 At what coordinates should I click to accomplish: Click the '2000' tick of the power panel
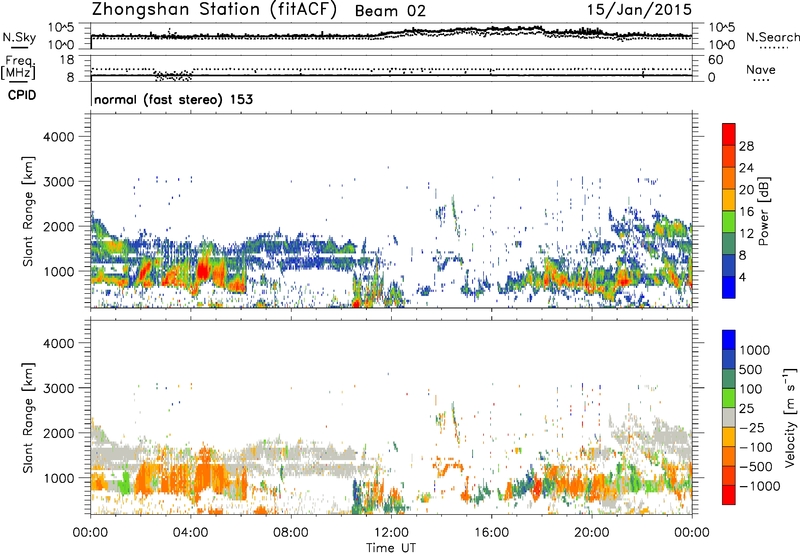coord(58,226)
